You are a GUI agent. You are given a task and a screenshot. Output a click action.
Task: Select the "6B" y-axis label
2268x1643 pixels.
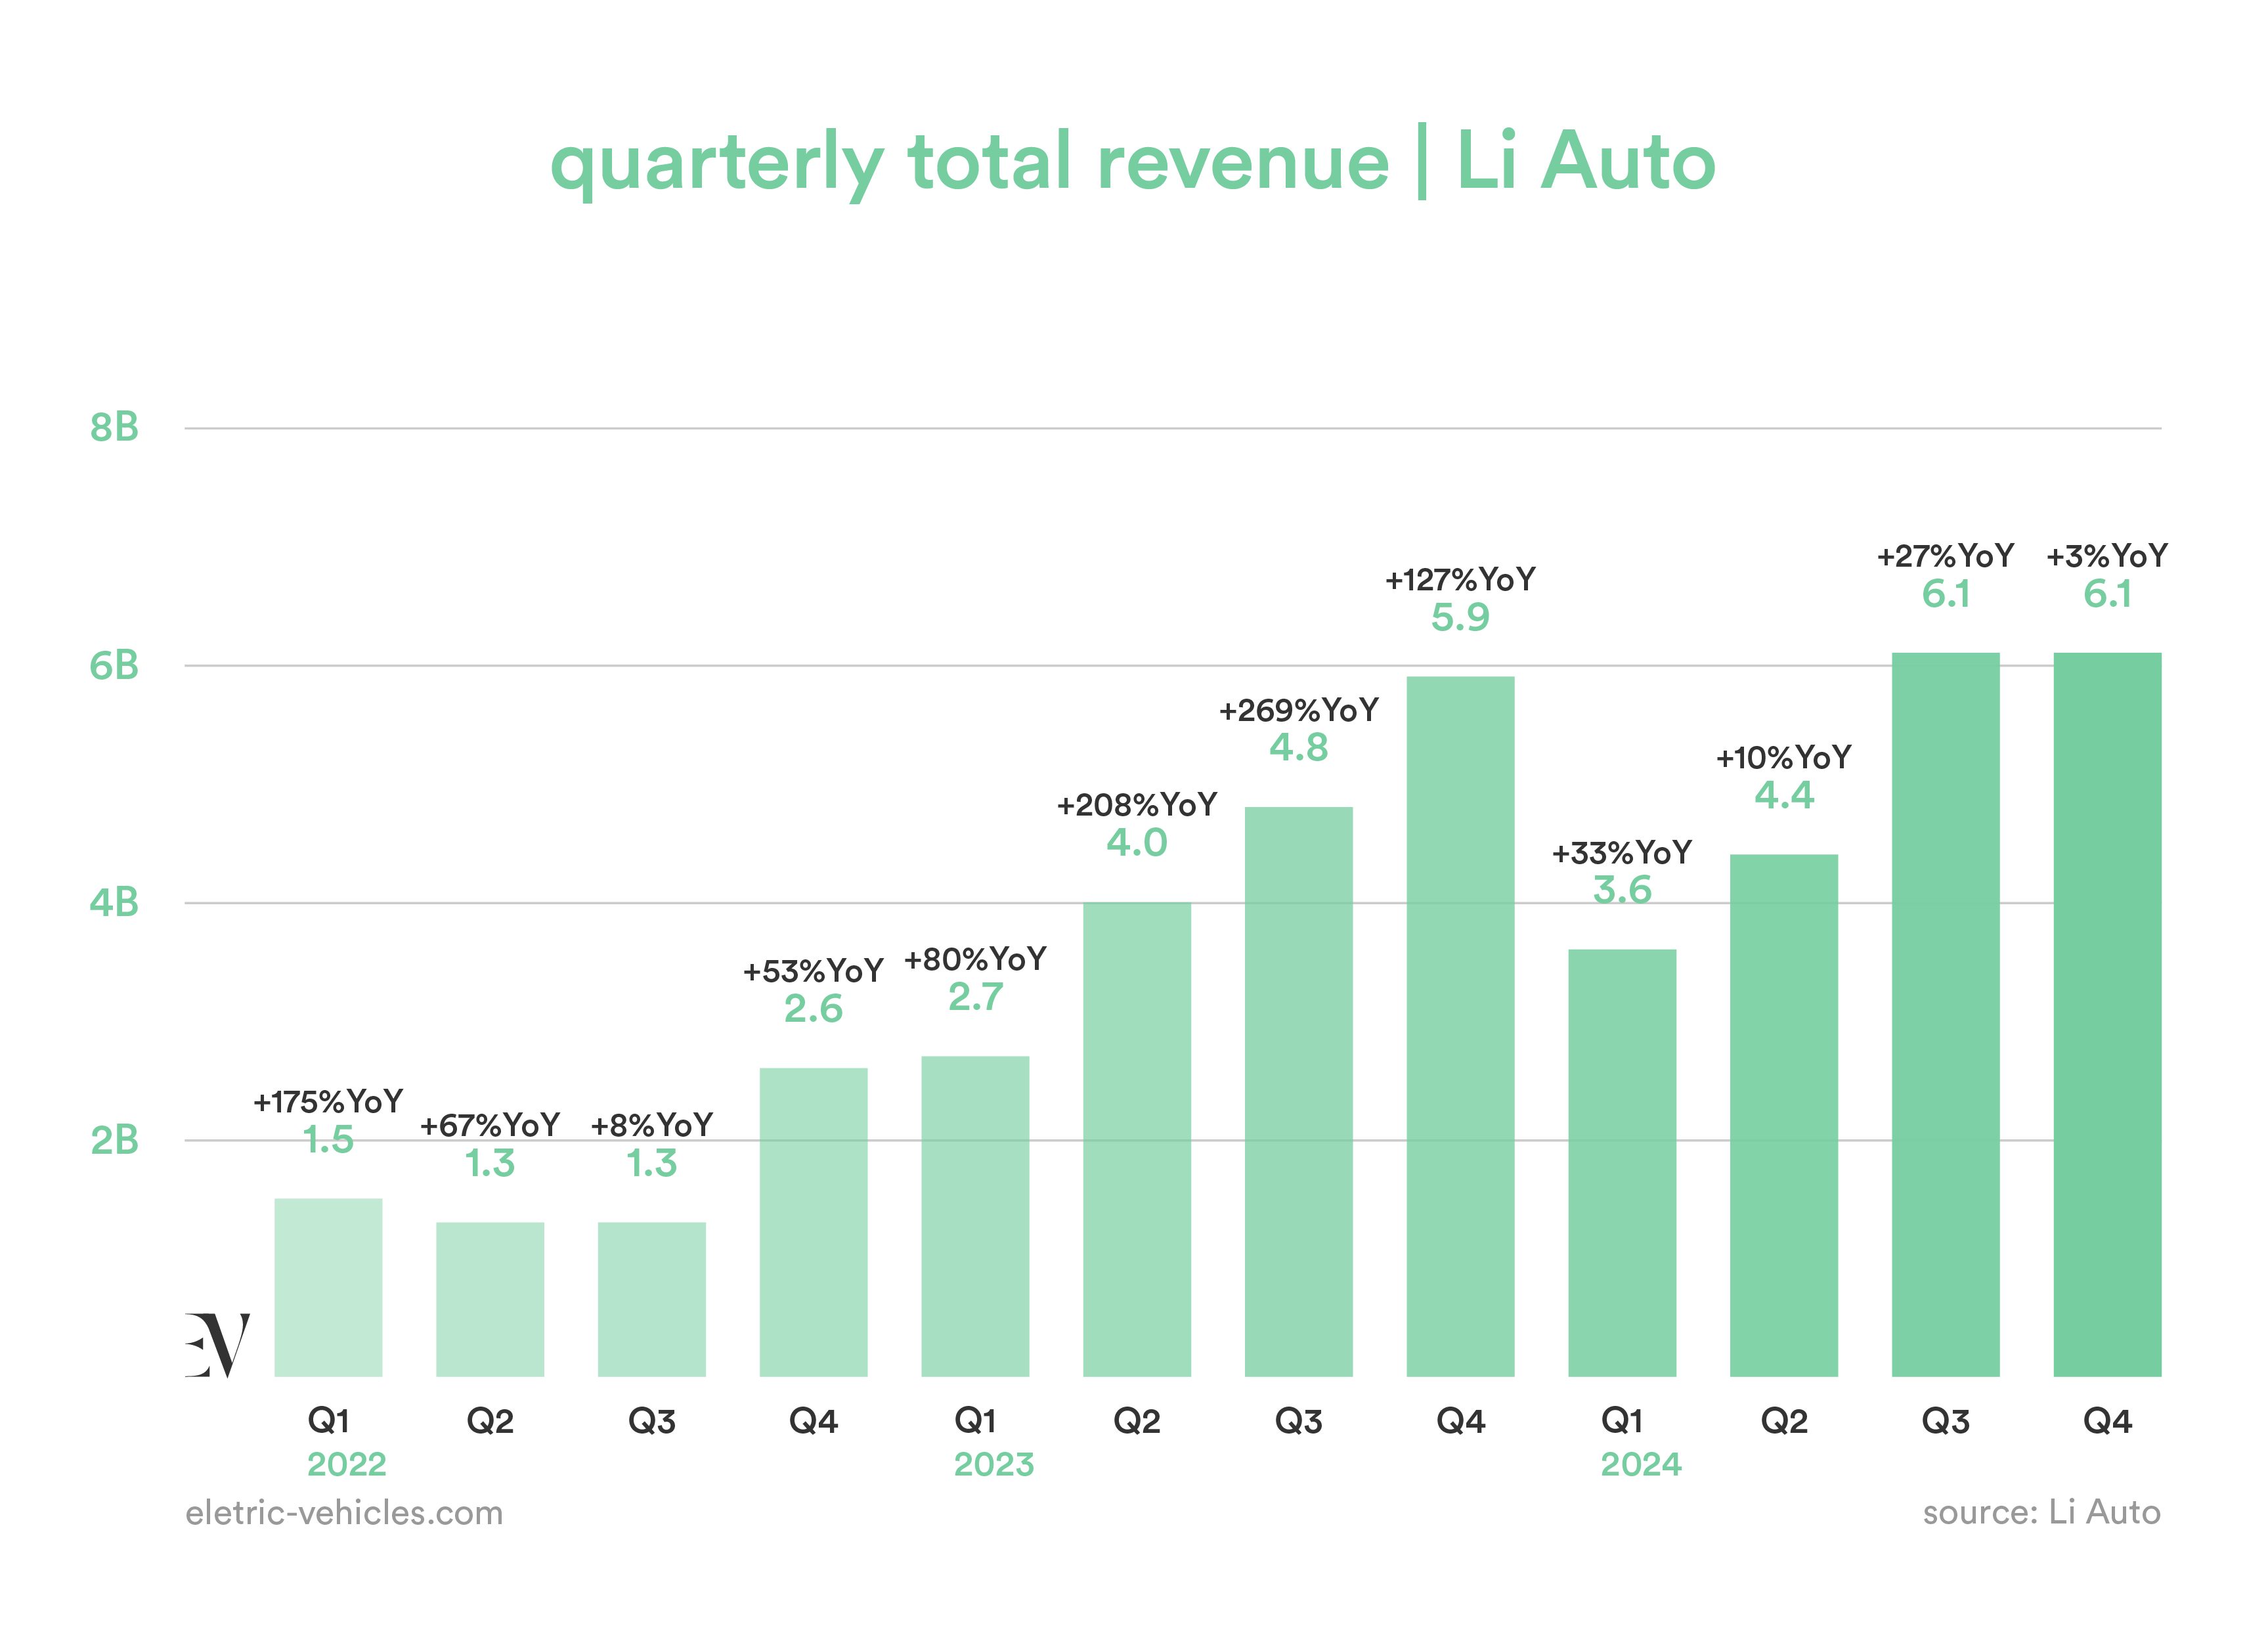[x=114, y=665]
